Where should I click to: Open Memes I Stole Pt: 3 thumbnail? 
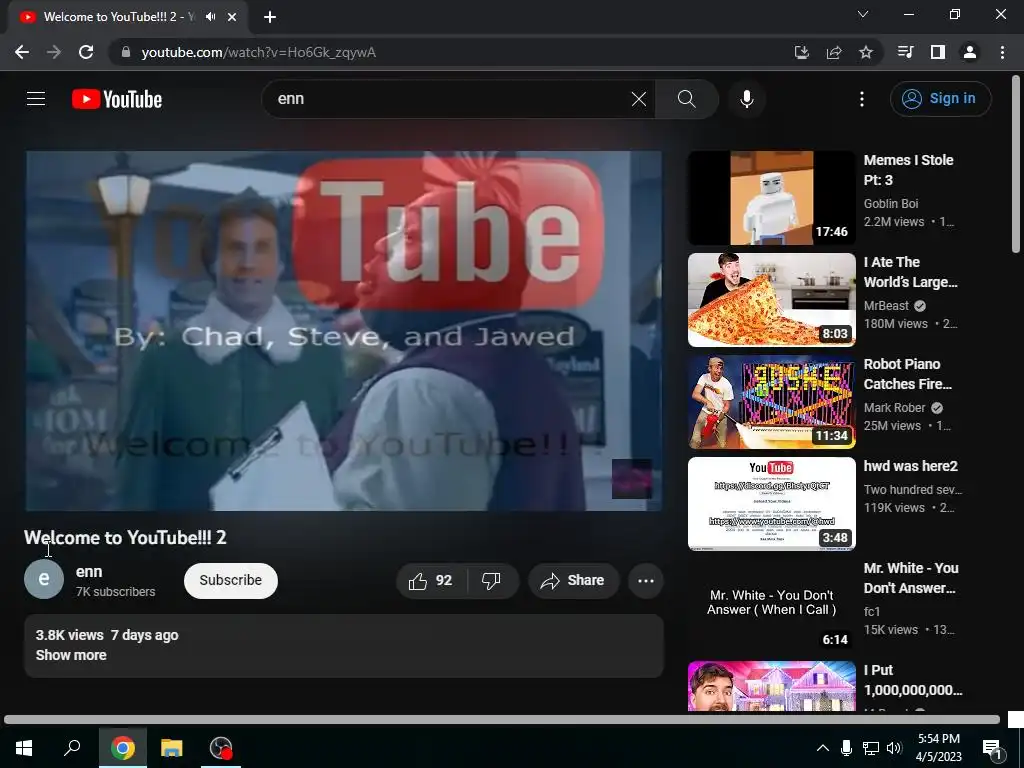coord(771,198)
